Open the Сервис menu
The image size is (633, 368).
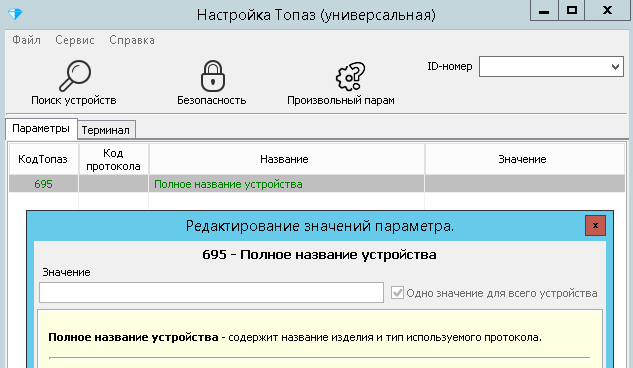(75, 40)
